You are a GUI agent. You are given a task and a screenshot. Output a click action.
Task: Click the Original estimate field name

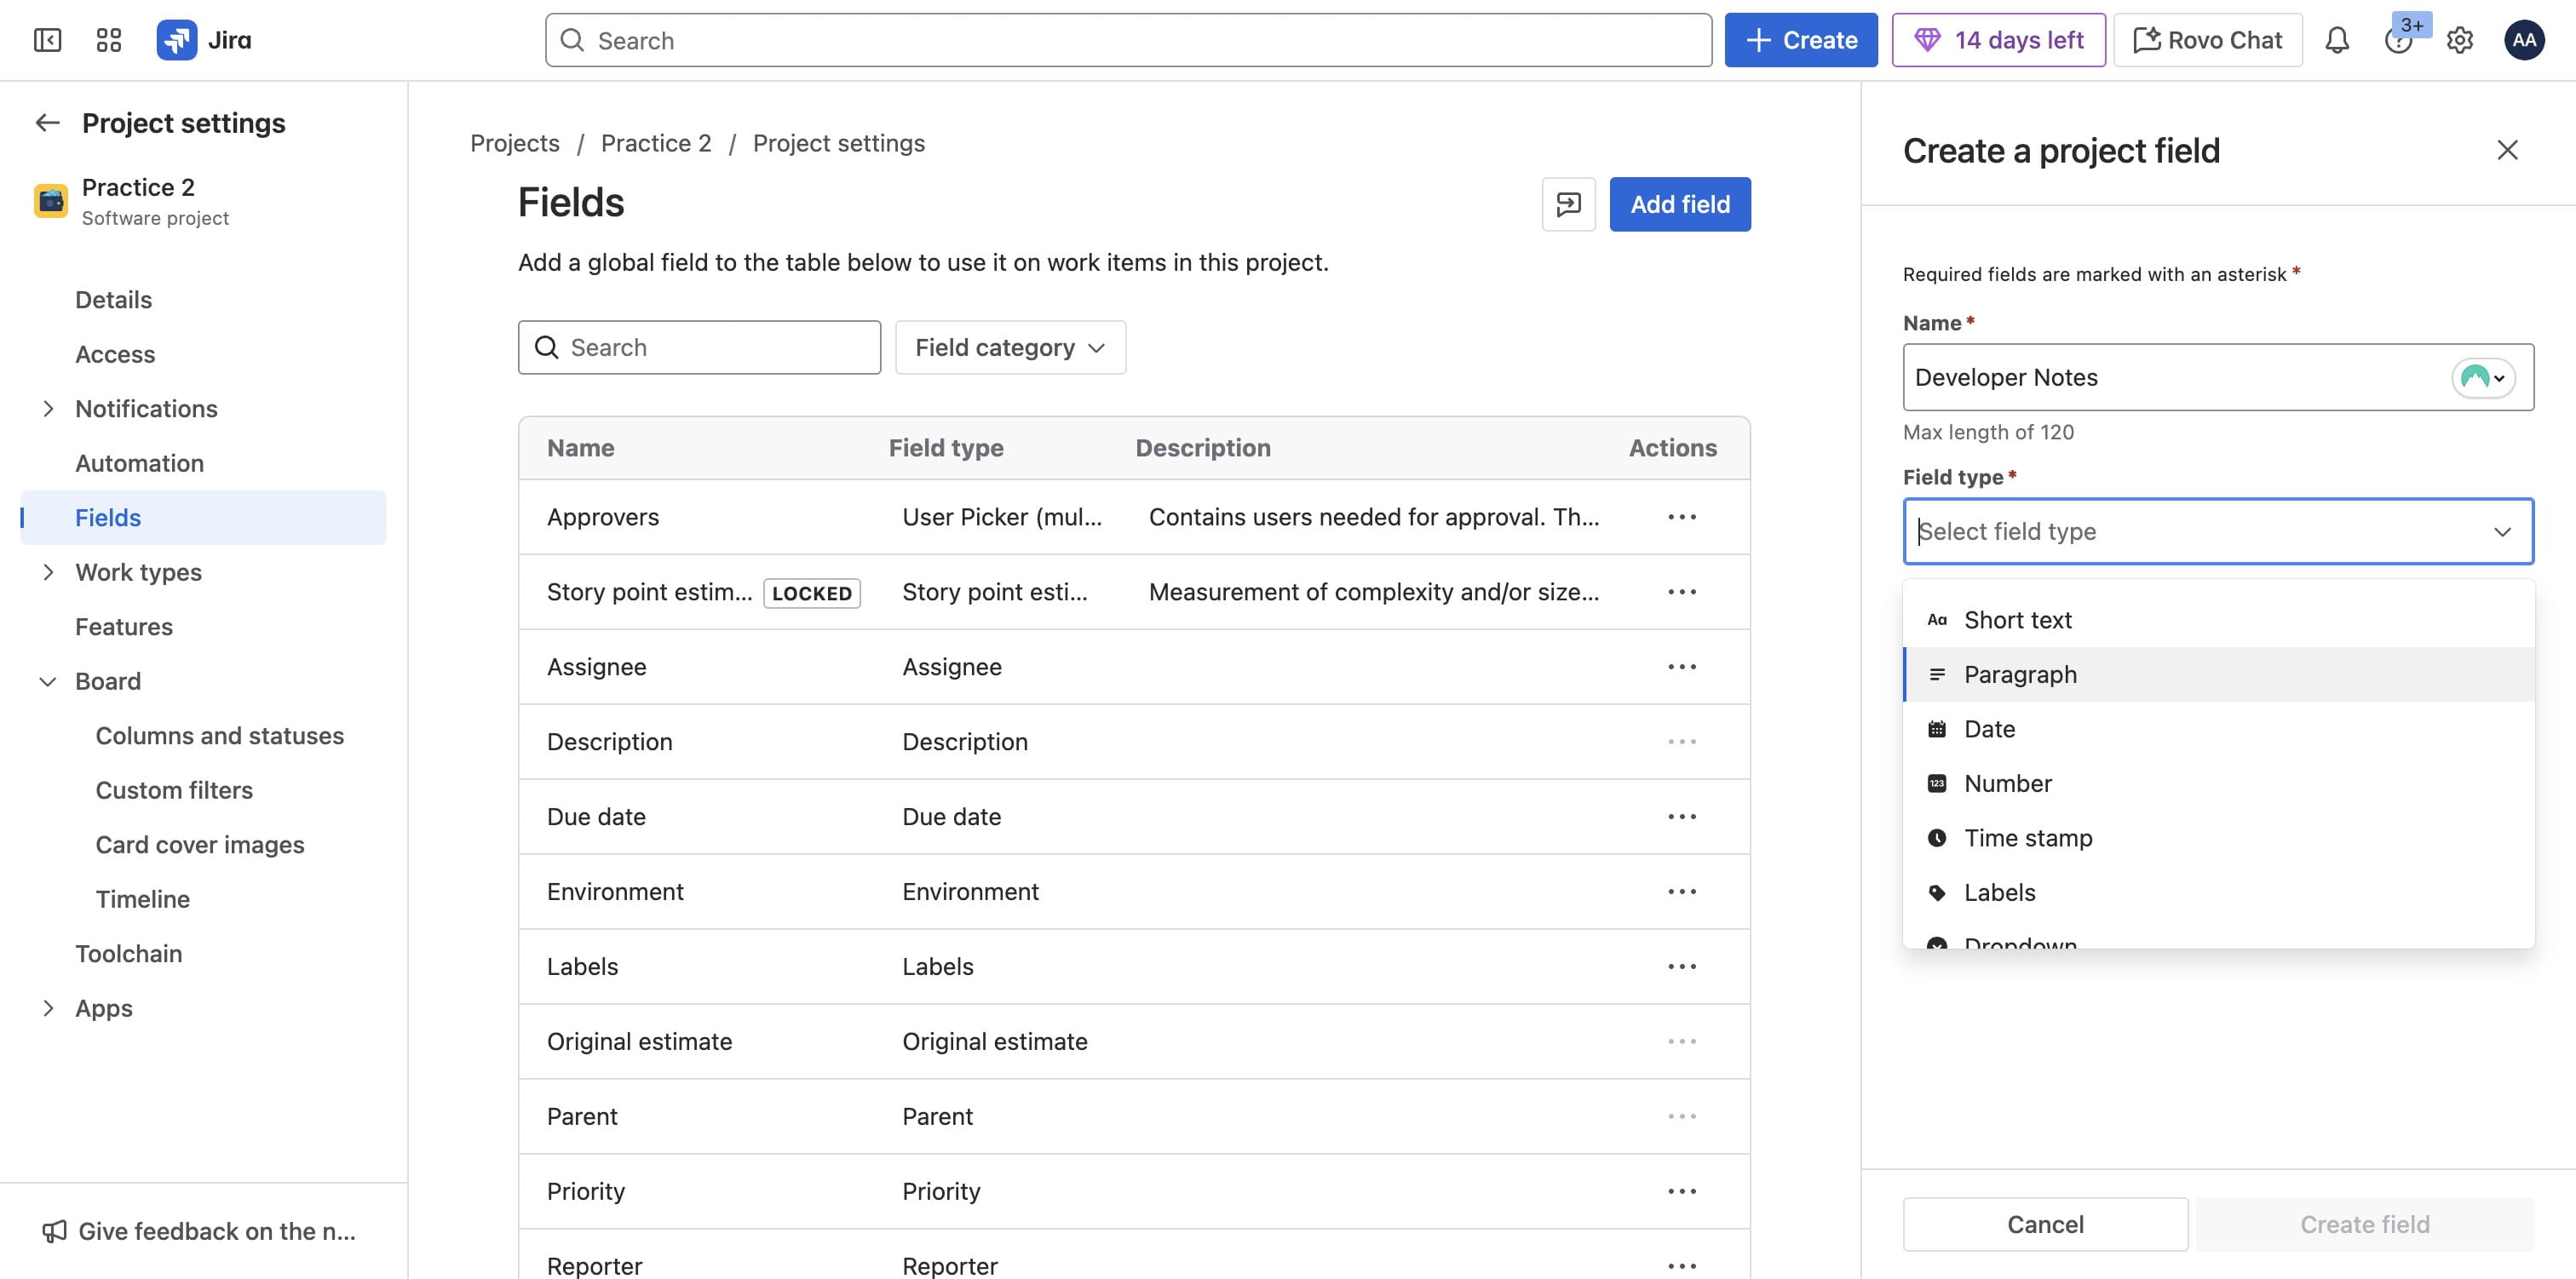click(x=639, y=1041)
